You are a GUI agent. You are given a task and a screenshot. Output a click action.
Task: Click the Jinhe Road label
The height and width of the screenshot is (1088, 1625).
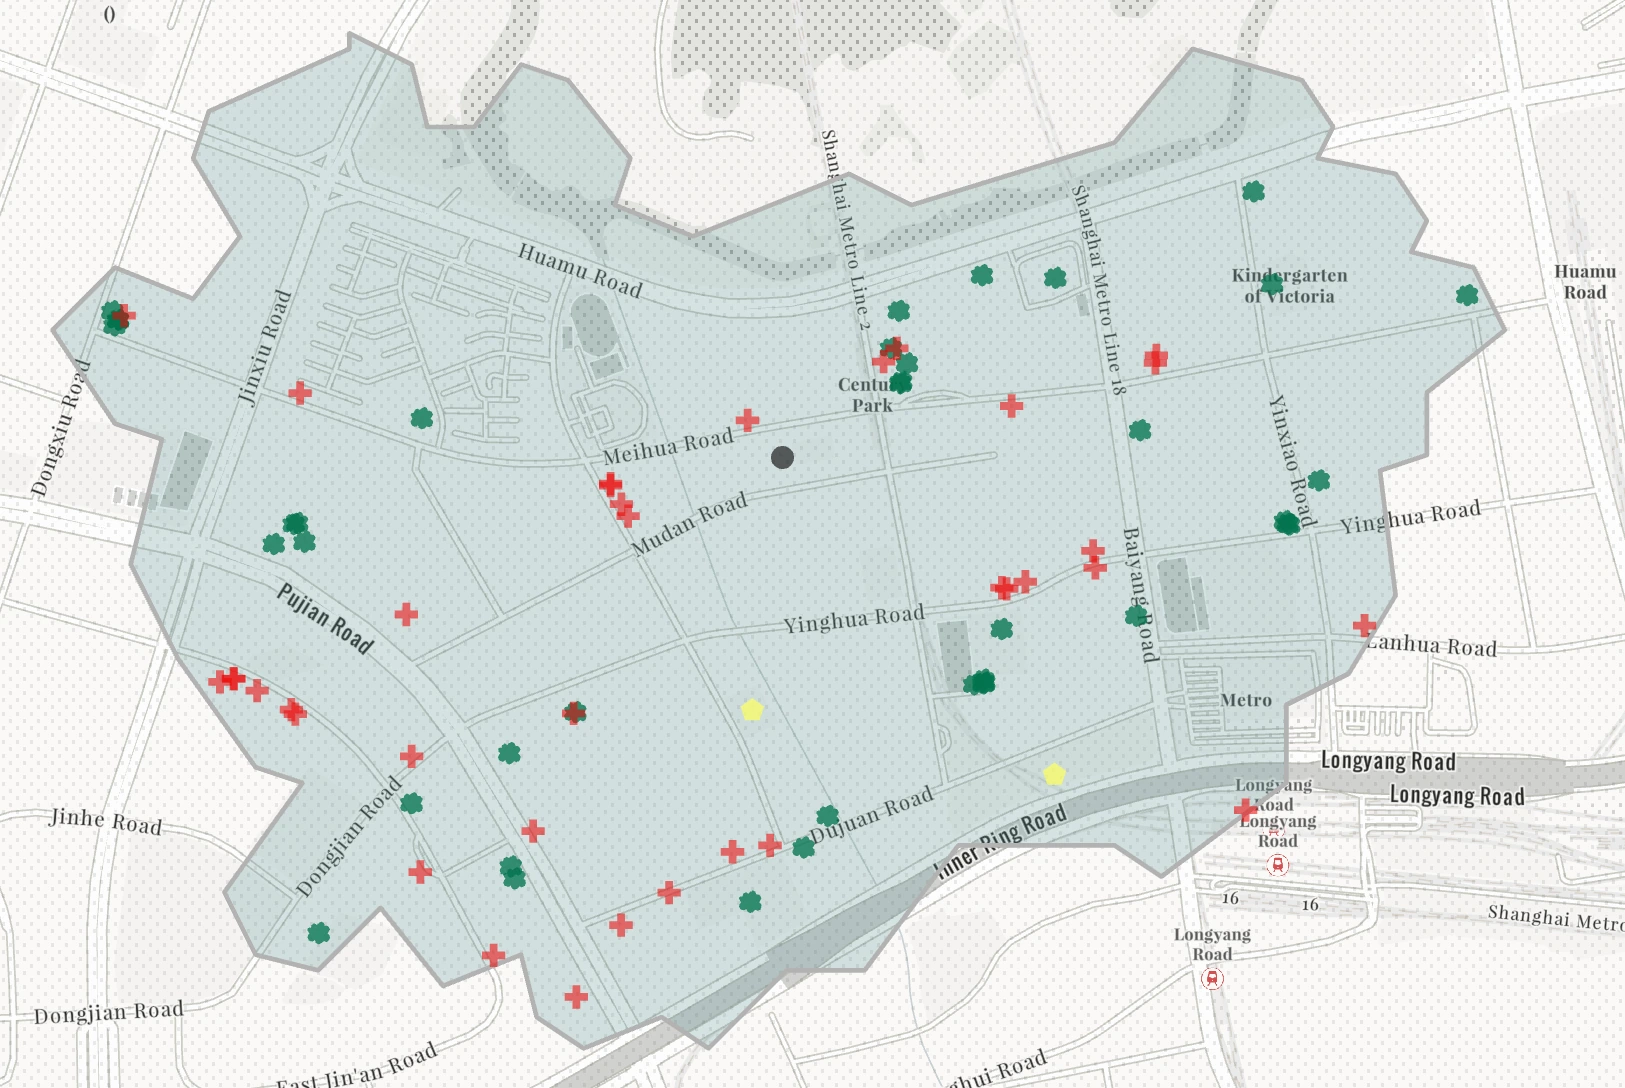tap(105, 821)
